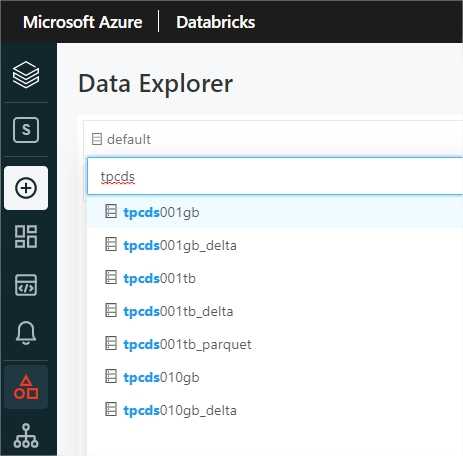Click the database icon beside default
The width and height of the screenshot is (463, 456).
point(97,139)
